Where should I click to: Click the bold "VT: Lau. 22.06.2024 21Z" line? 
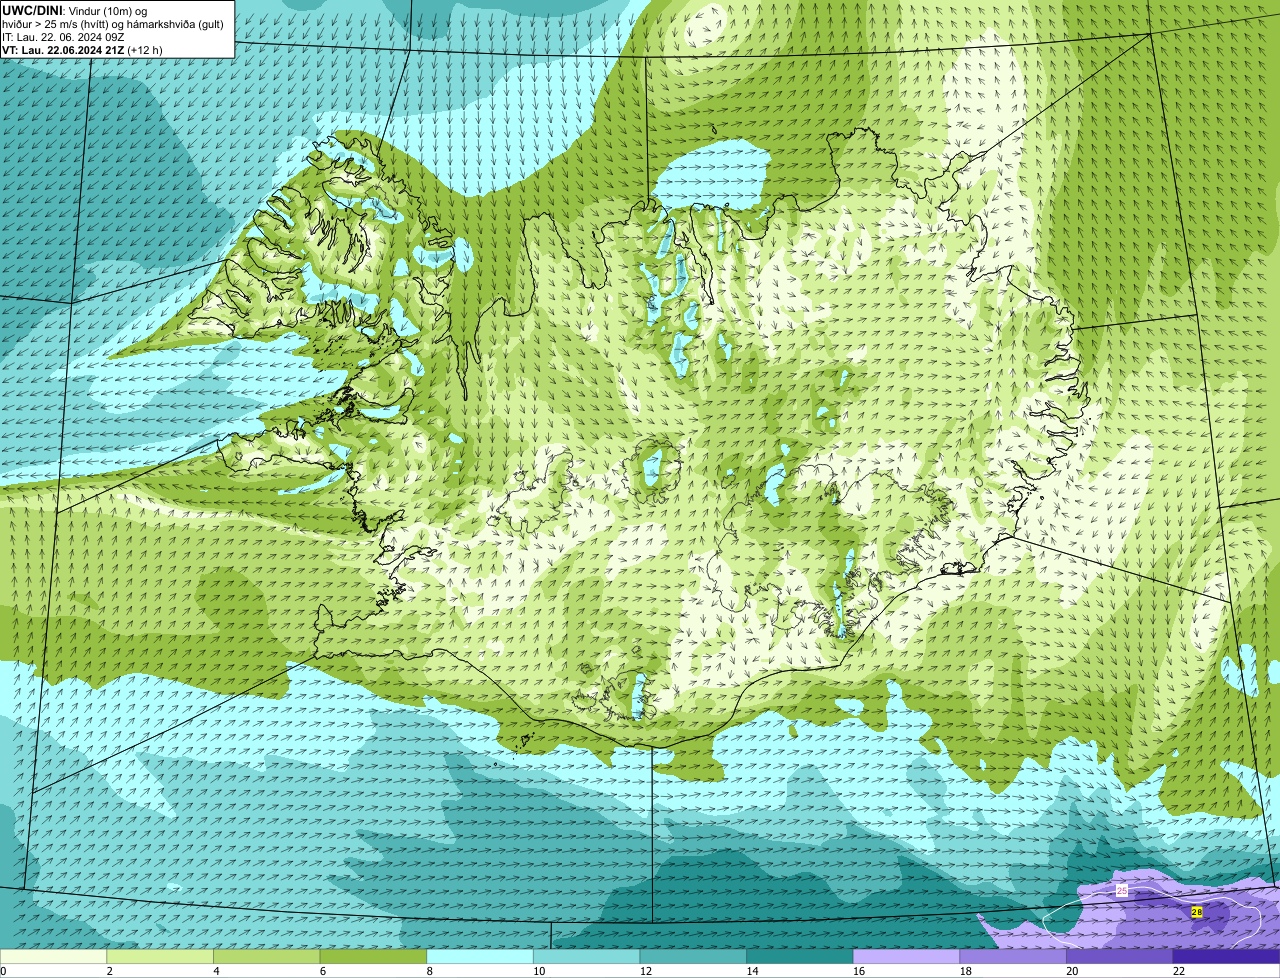click(62, 49)
